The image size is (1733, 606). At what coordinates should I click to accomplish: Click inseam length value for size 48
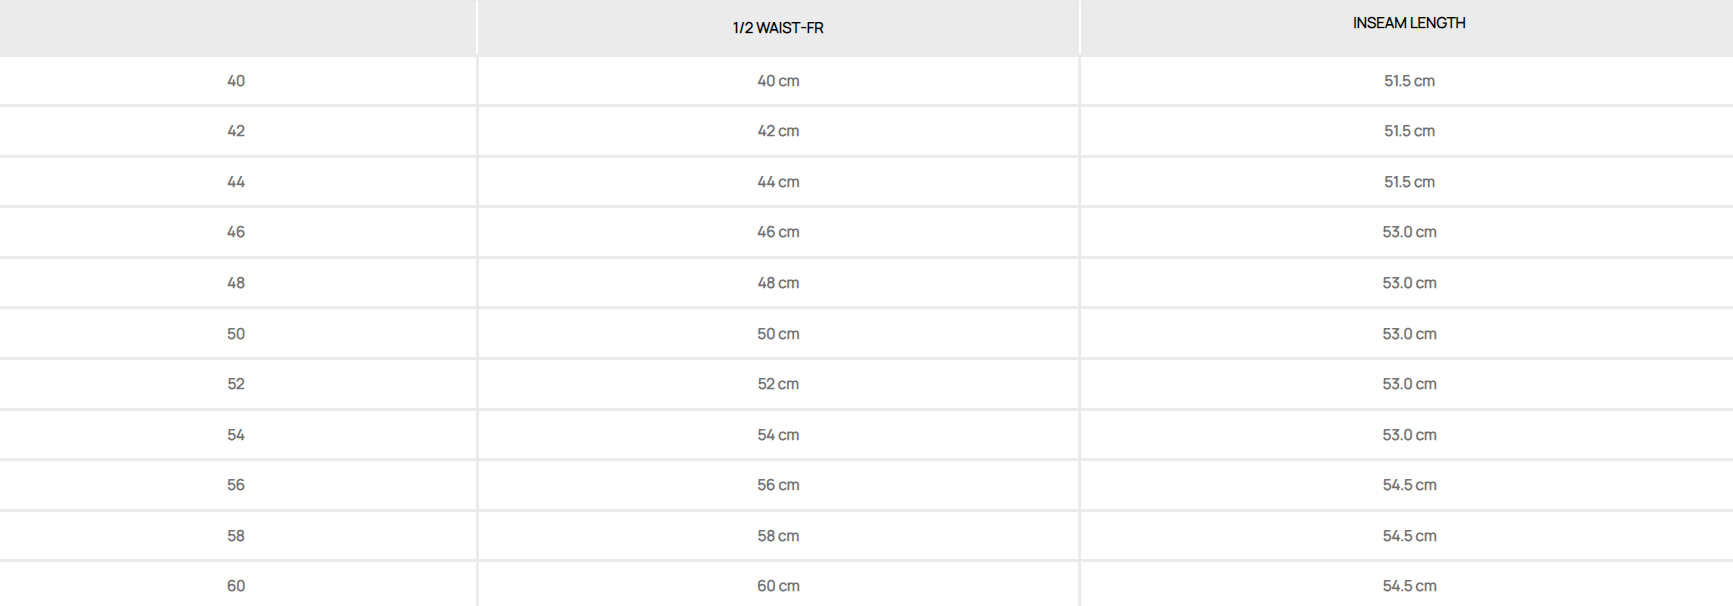pos(1409,283)
